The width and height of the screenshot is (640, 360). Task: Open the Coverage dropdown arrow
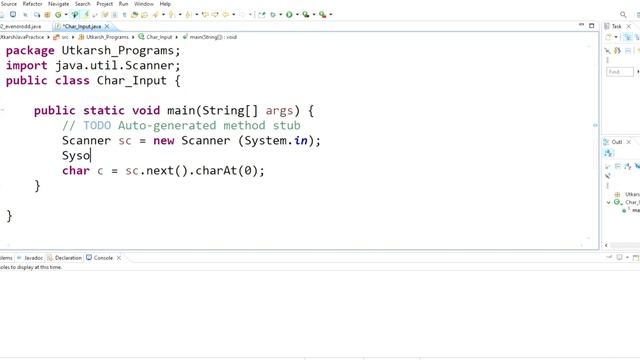point(314,15)
